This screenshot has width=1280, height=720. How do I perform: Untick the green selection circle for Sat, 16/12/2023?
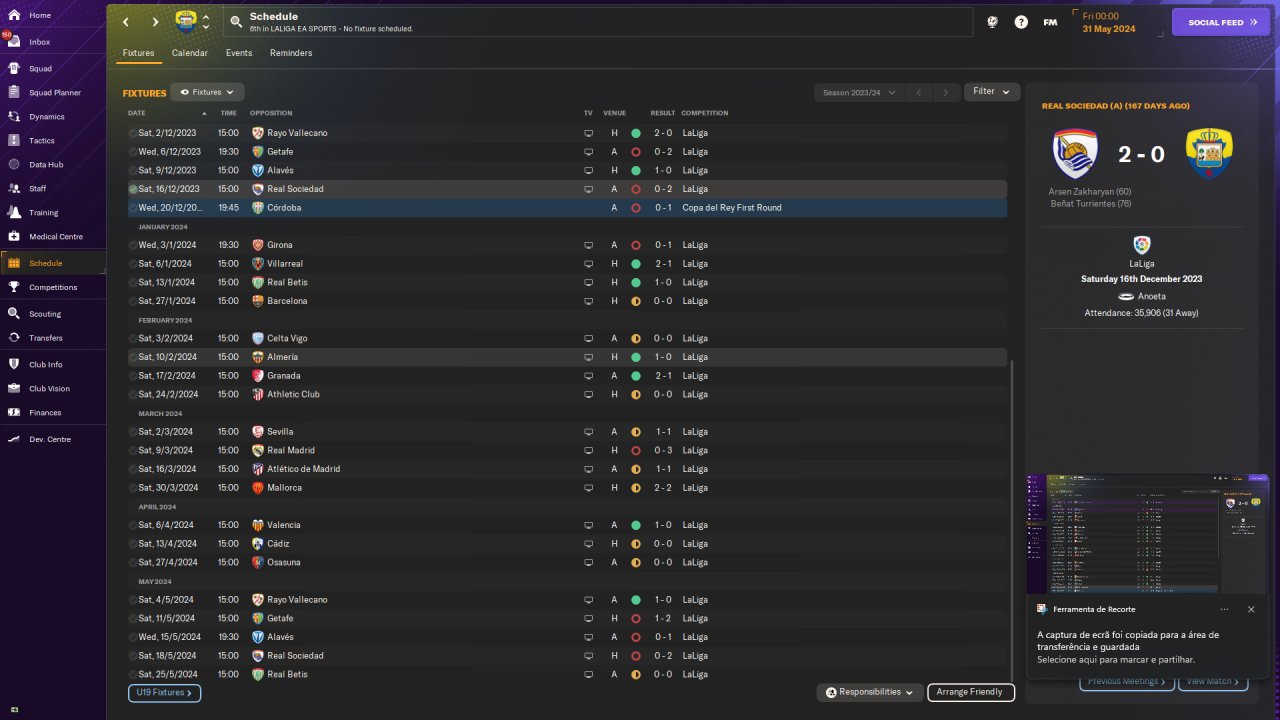click(x=133, y=189)
